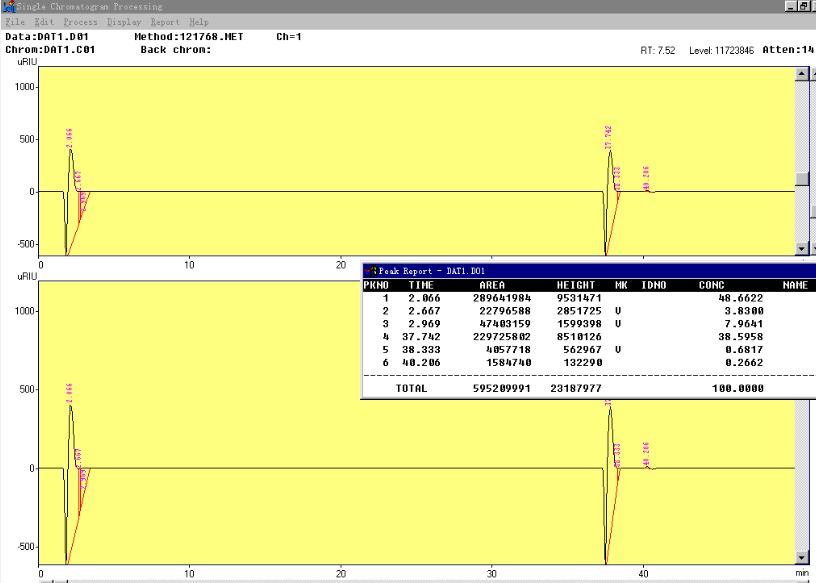Click concentration value 38.5958
Image resolution: width=816 pixels, height=583 pixels.
[741, 337]
